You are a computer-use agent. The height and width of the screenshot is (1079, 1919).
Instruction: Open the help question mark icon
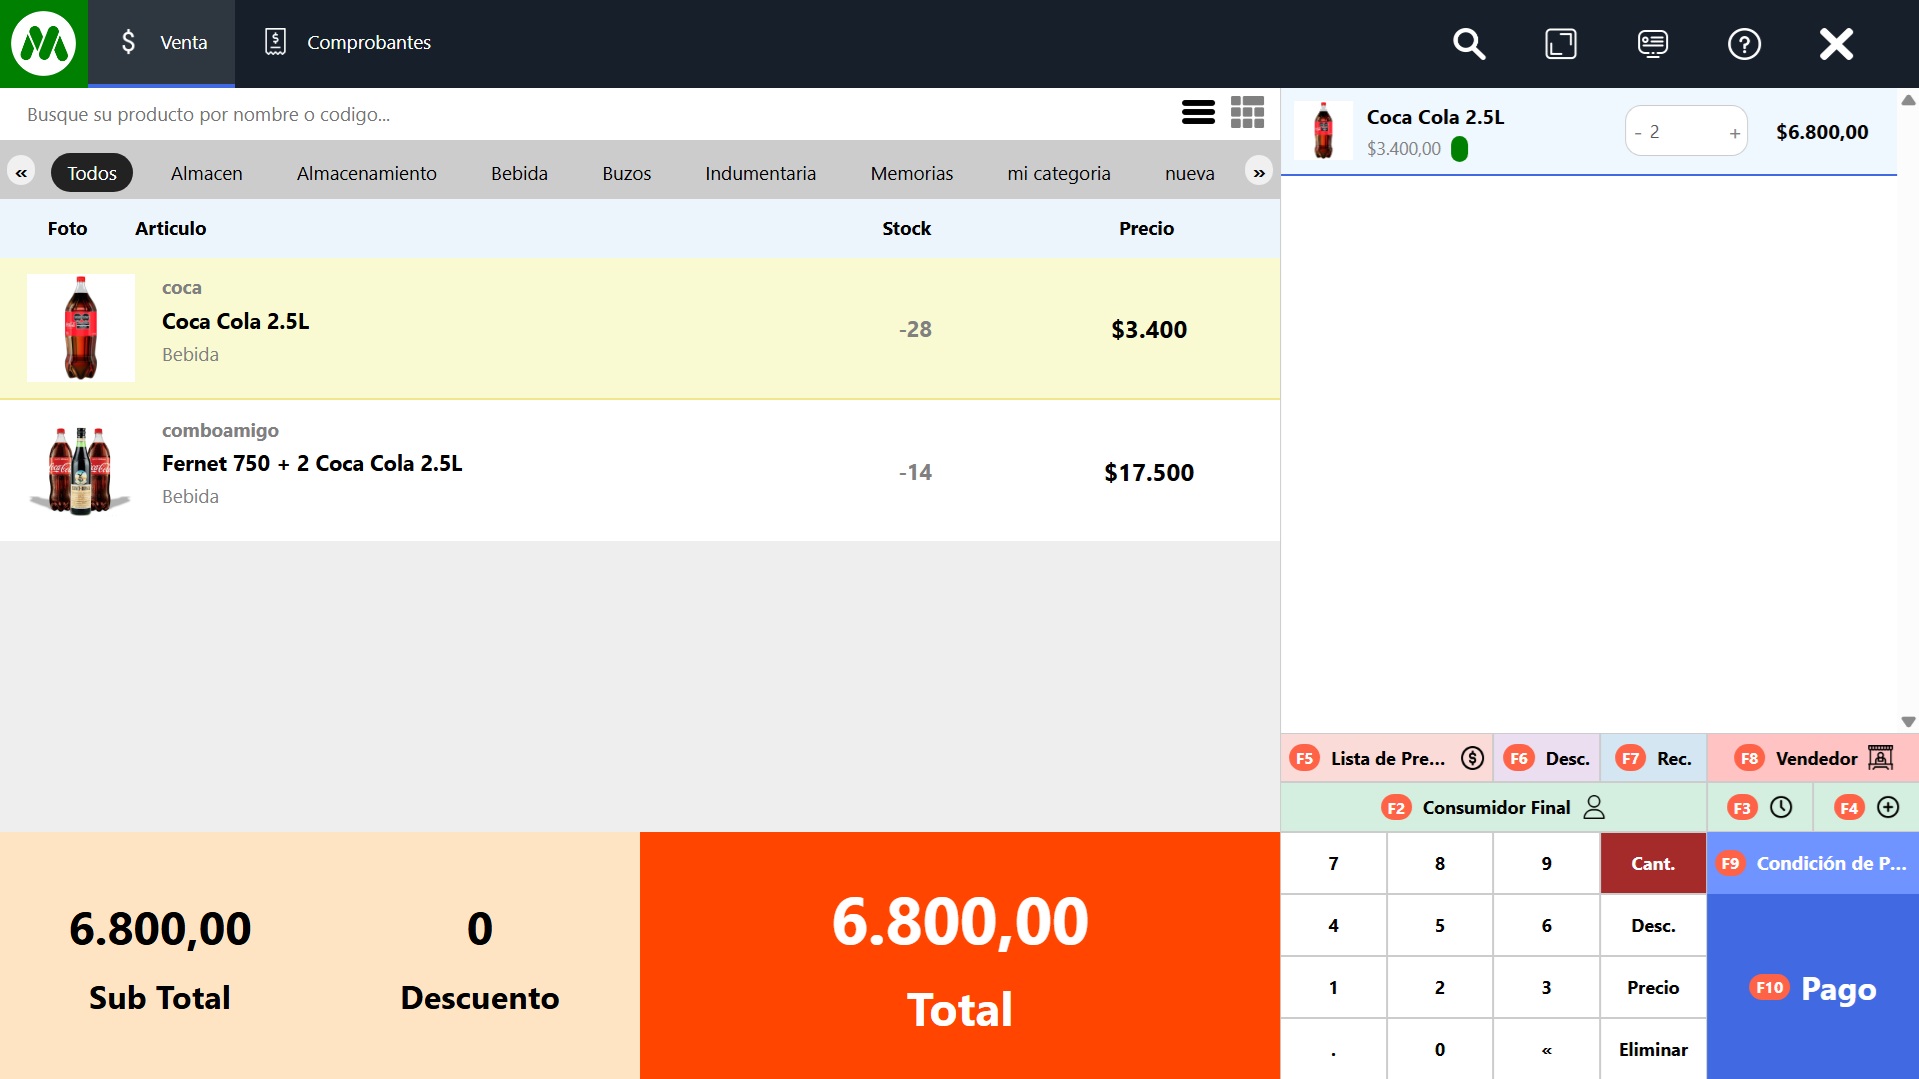tap(1744, 44)
